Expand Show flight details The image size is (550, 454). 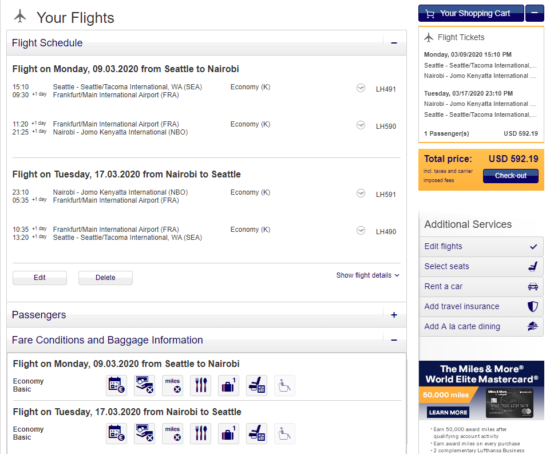coord(368,275)
